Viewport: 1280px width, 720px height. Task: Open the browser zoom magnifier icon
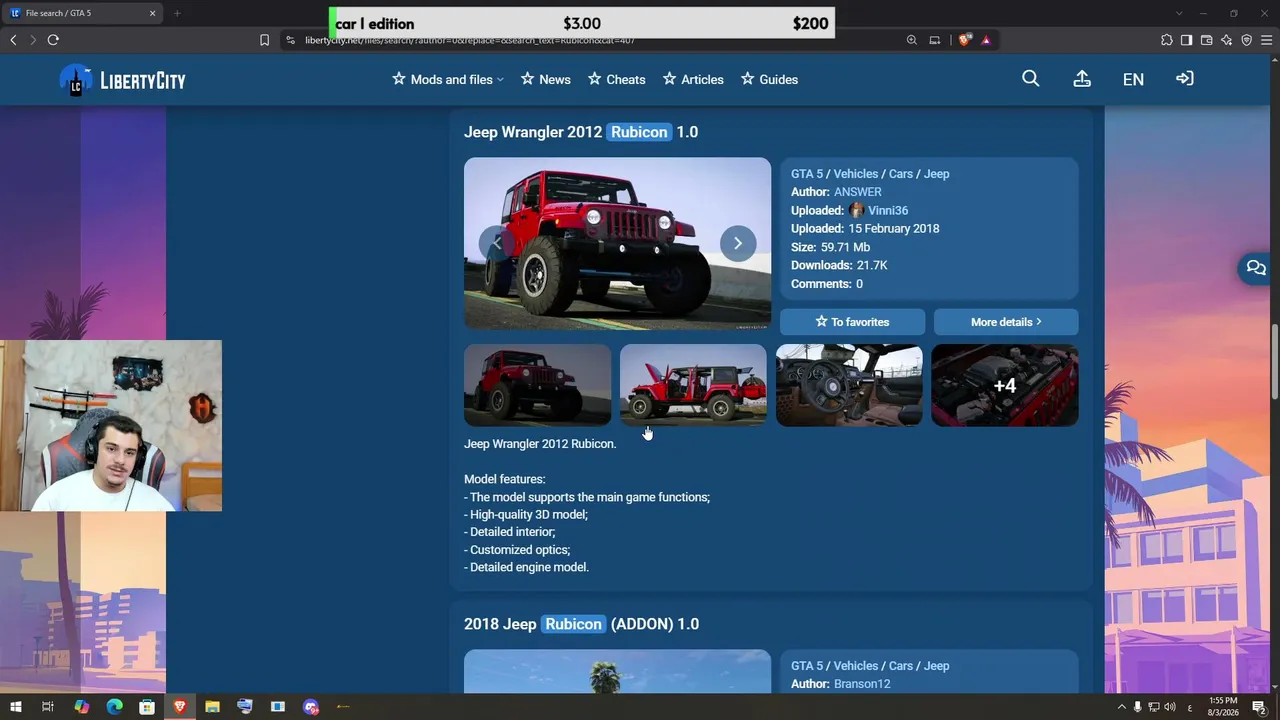[912, 40]
